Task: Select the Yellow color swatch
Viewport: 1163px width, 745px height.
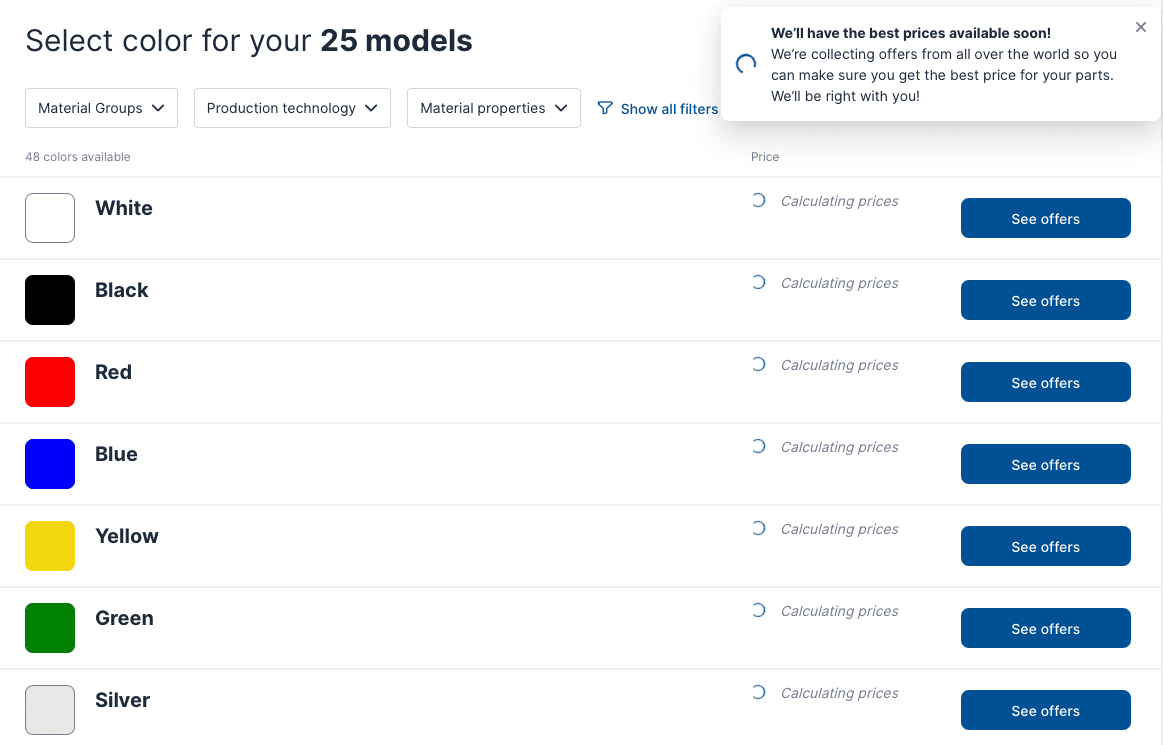Action: pyautogui.click(x=50, y=546)
